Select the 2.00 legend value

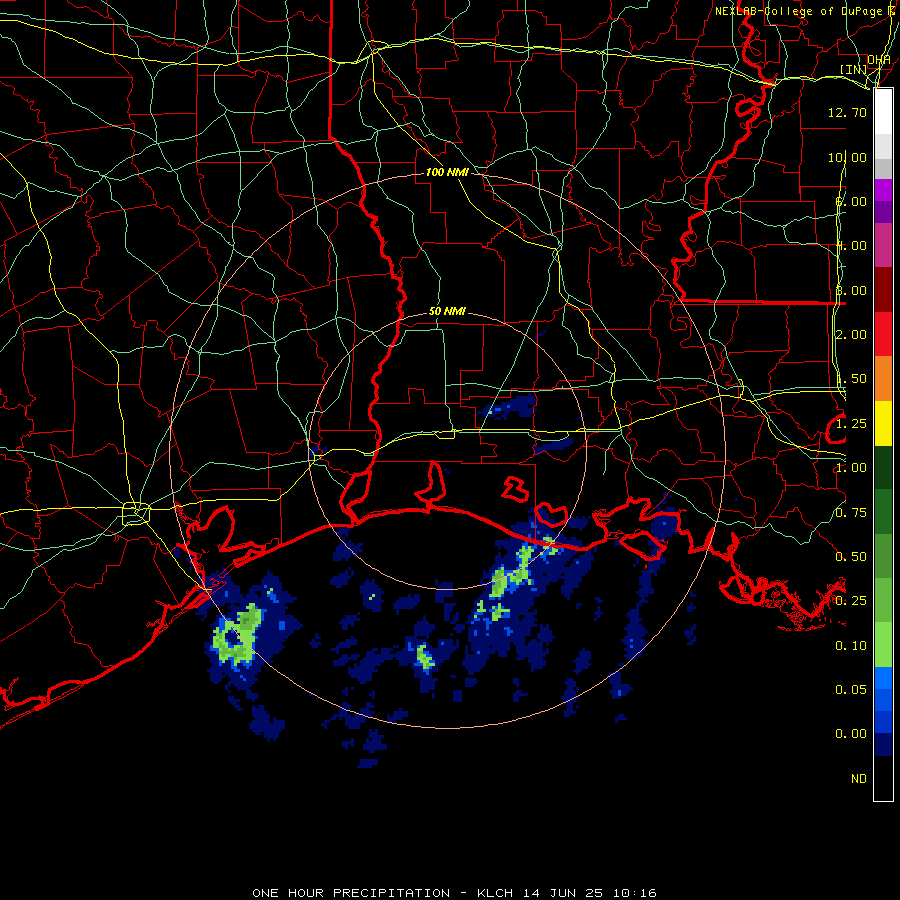[x=851, y=335]
